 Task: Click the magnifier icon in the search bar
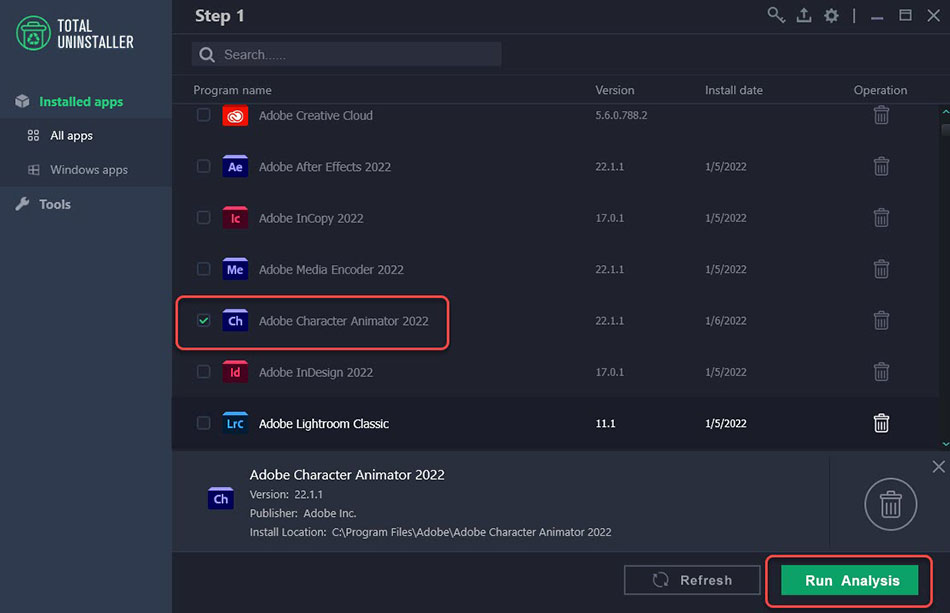(207, 55)
